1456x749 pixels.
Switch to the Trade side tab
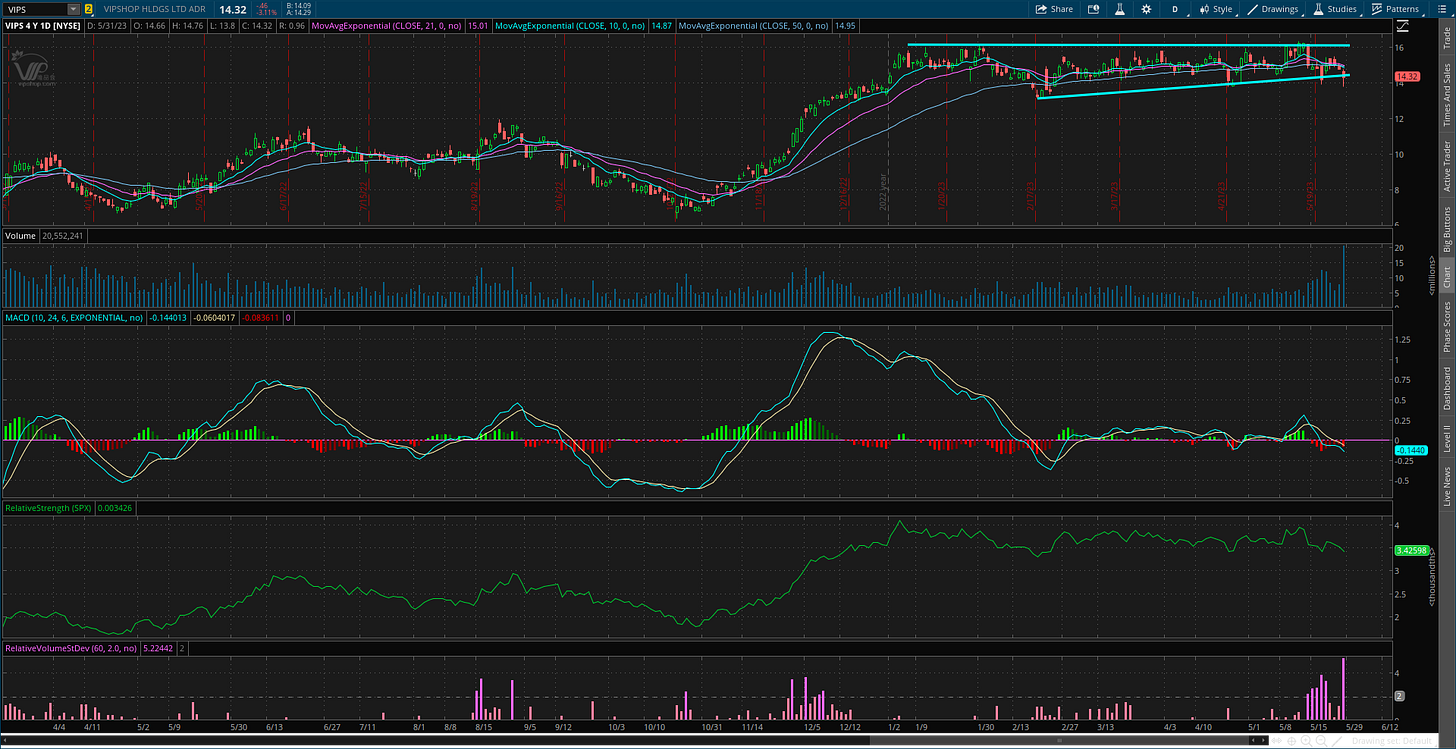pyautogui.click(x=1447, y=37)
